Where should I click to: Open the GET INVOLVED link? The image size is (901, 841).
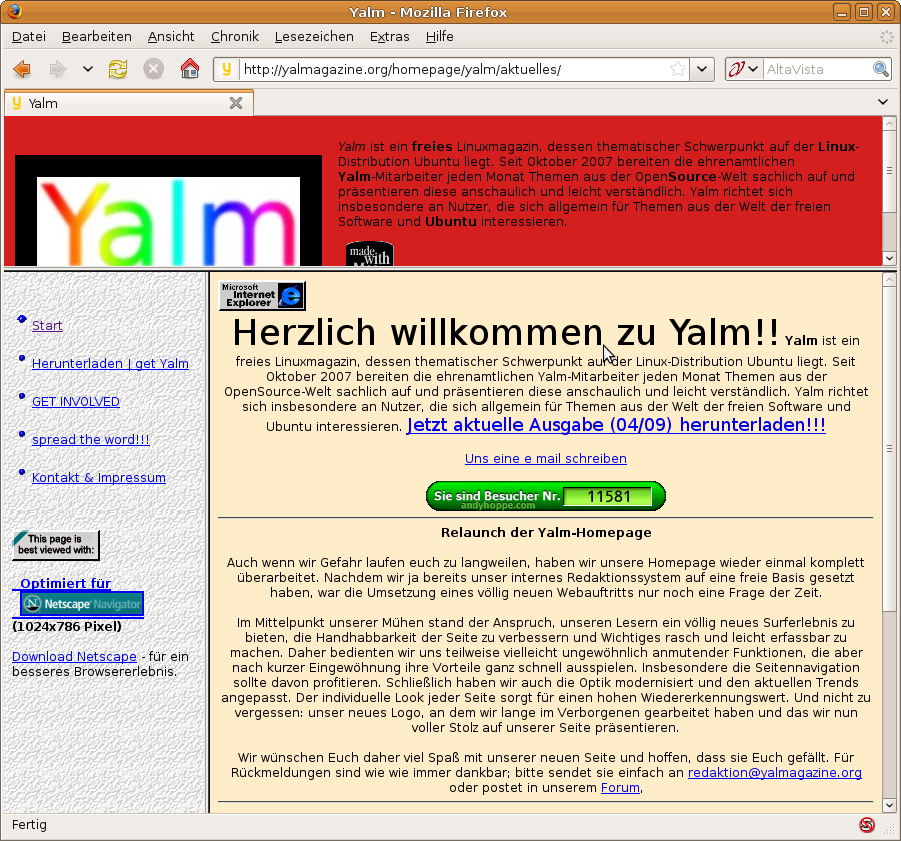pos(76,402)
